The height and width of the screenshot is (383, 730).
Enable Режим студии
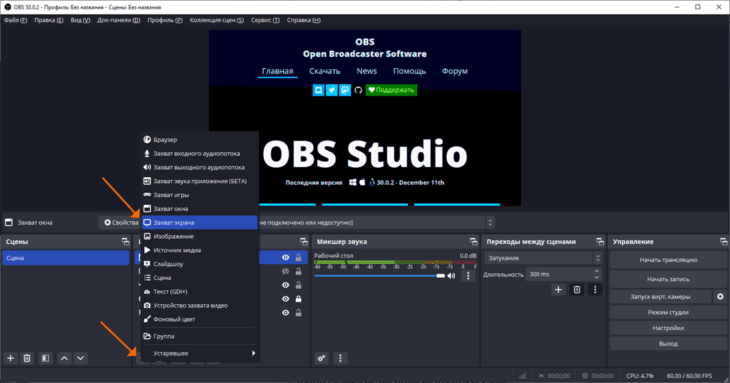click(668, 312)
